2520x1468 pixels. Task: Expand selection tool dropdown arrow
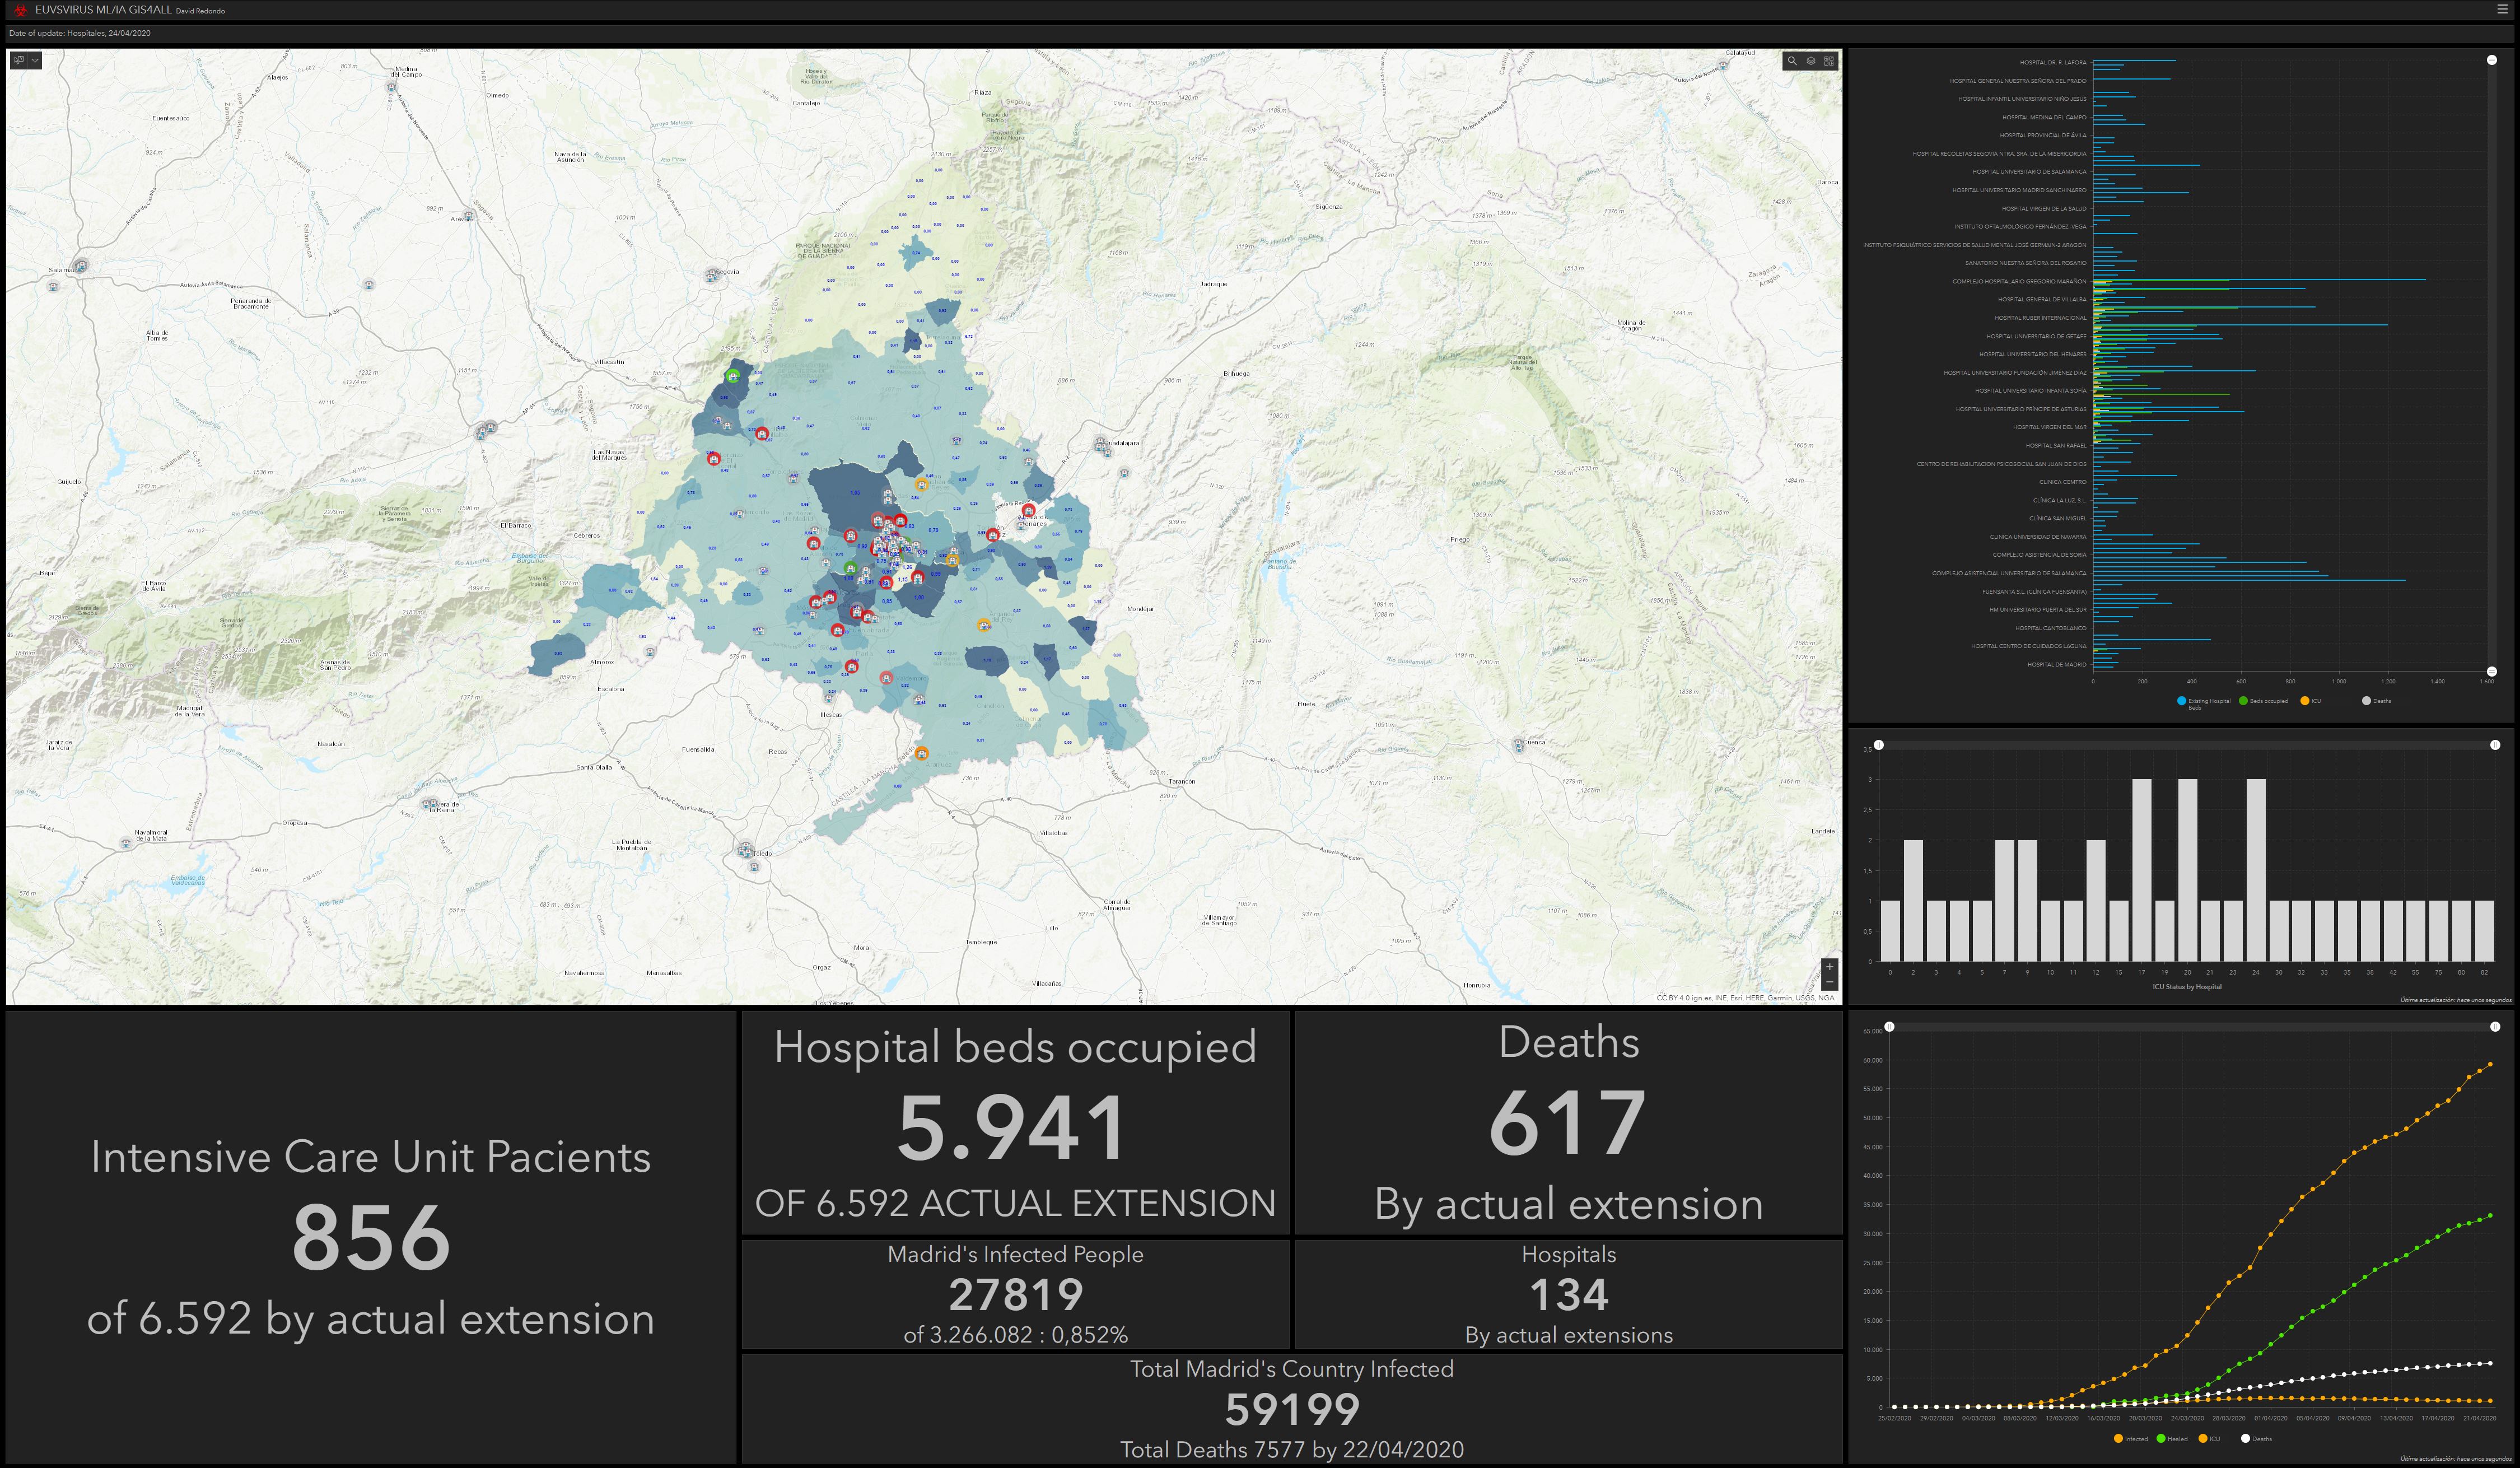point(35,60)
